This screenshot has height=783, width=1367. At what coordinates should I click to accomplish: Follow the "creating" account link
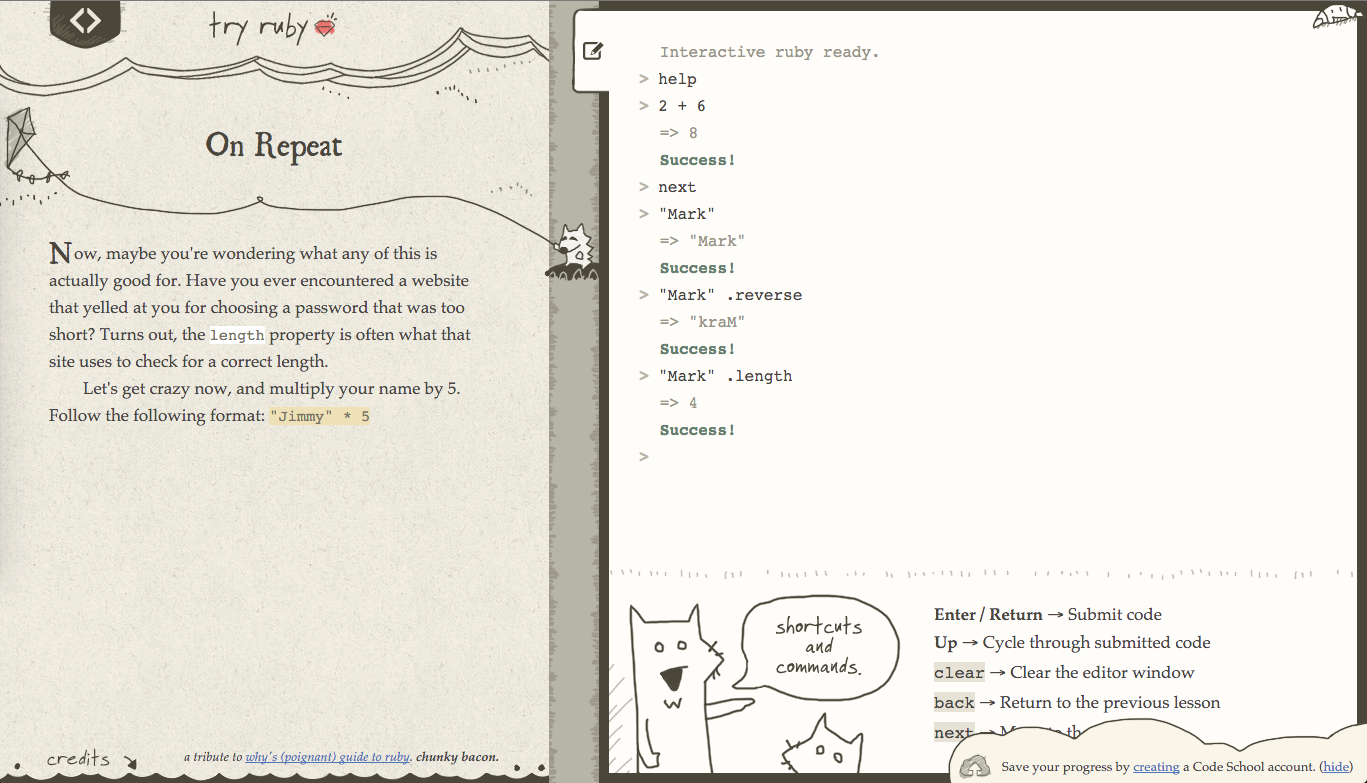(1156, 767)
